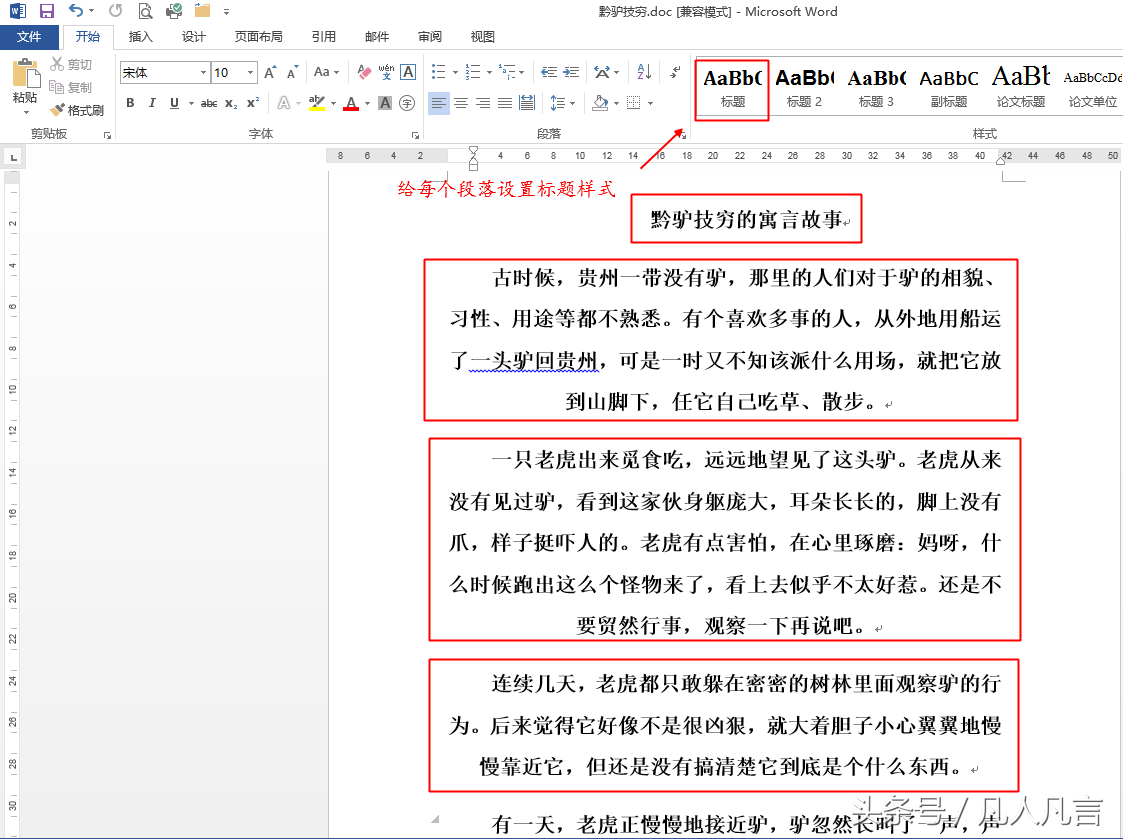Sort text with A-Z icon
This screenshot has width=1123, height=839.
click(x=644, y=72)
